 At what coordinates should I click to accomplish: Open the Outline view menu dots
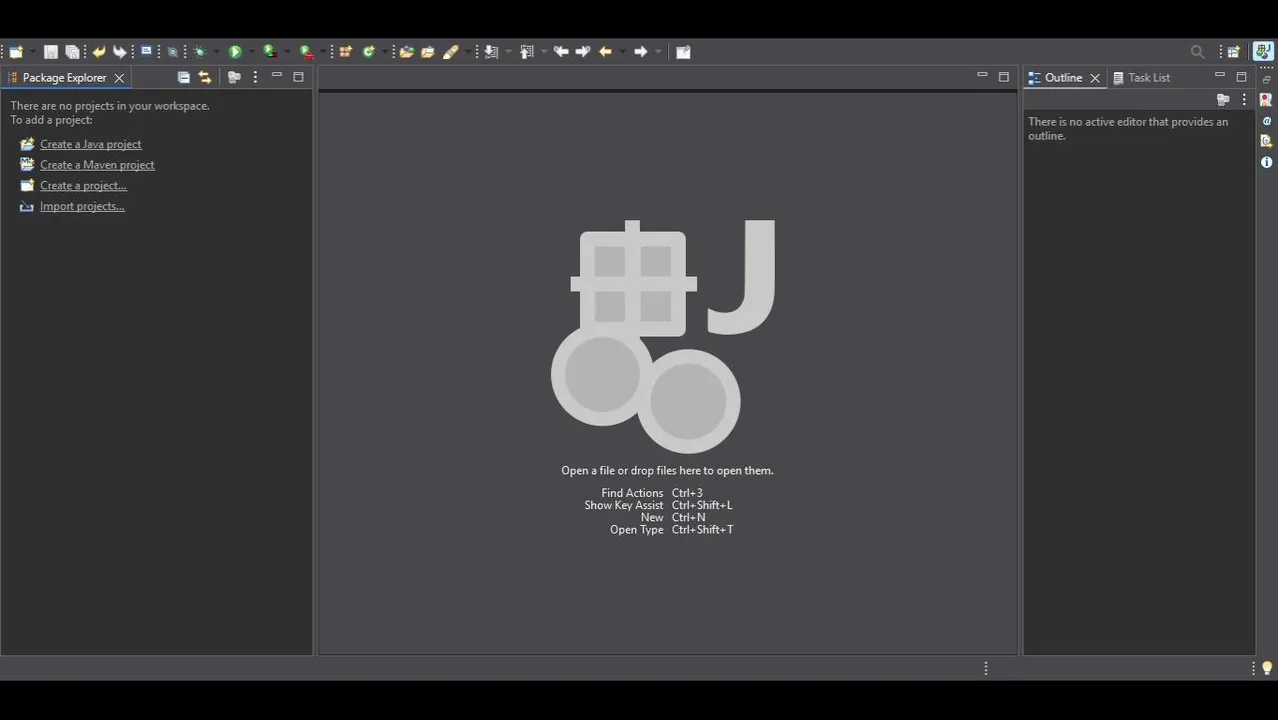coord(1244,100)
